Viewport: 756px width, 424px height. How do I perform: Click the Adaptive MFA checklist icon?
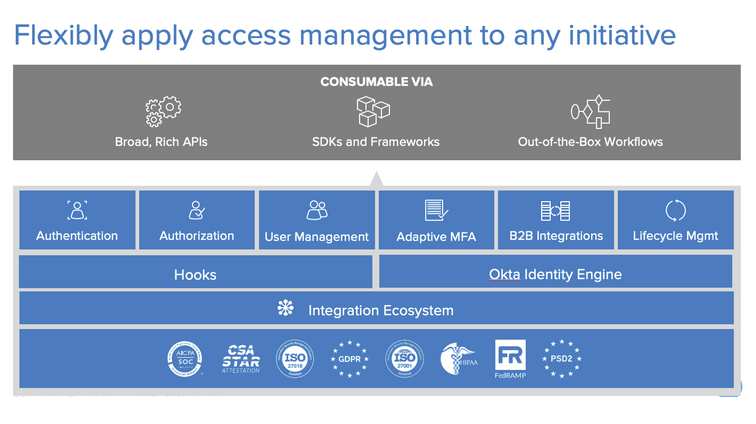coord(436,210)
